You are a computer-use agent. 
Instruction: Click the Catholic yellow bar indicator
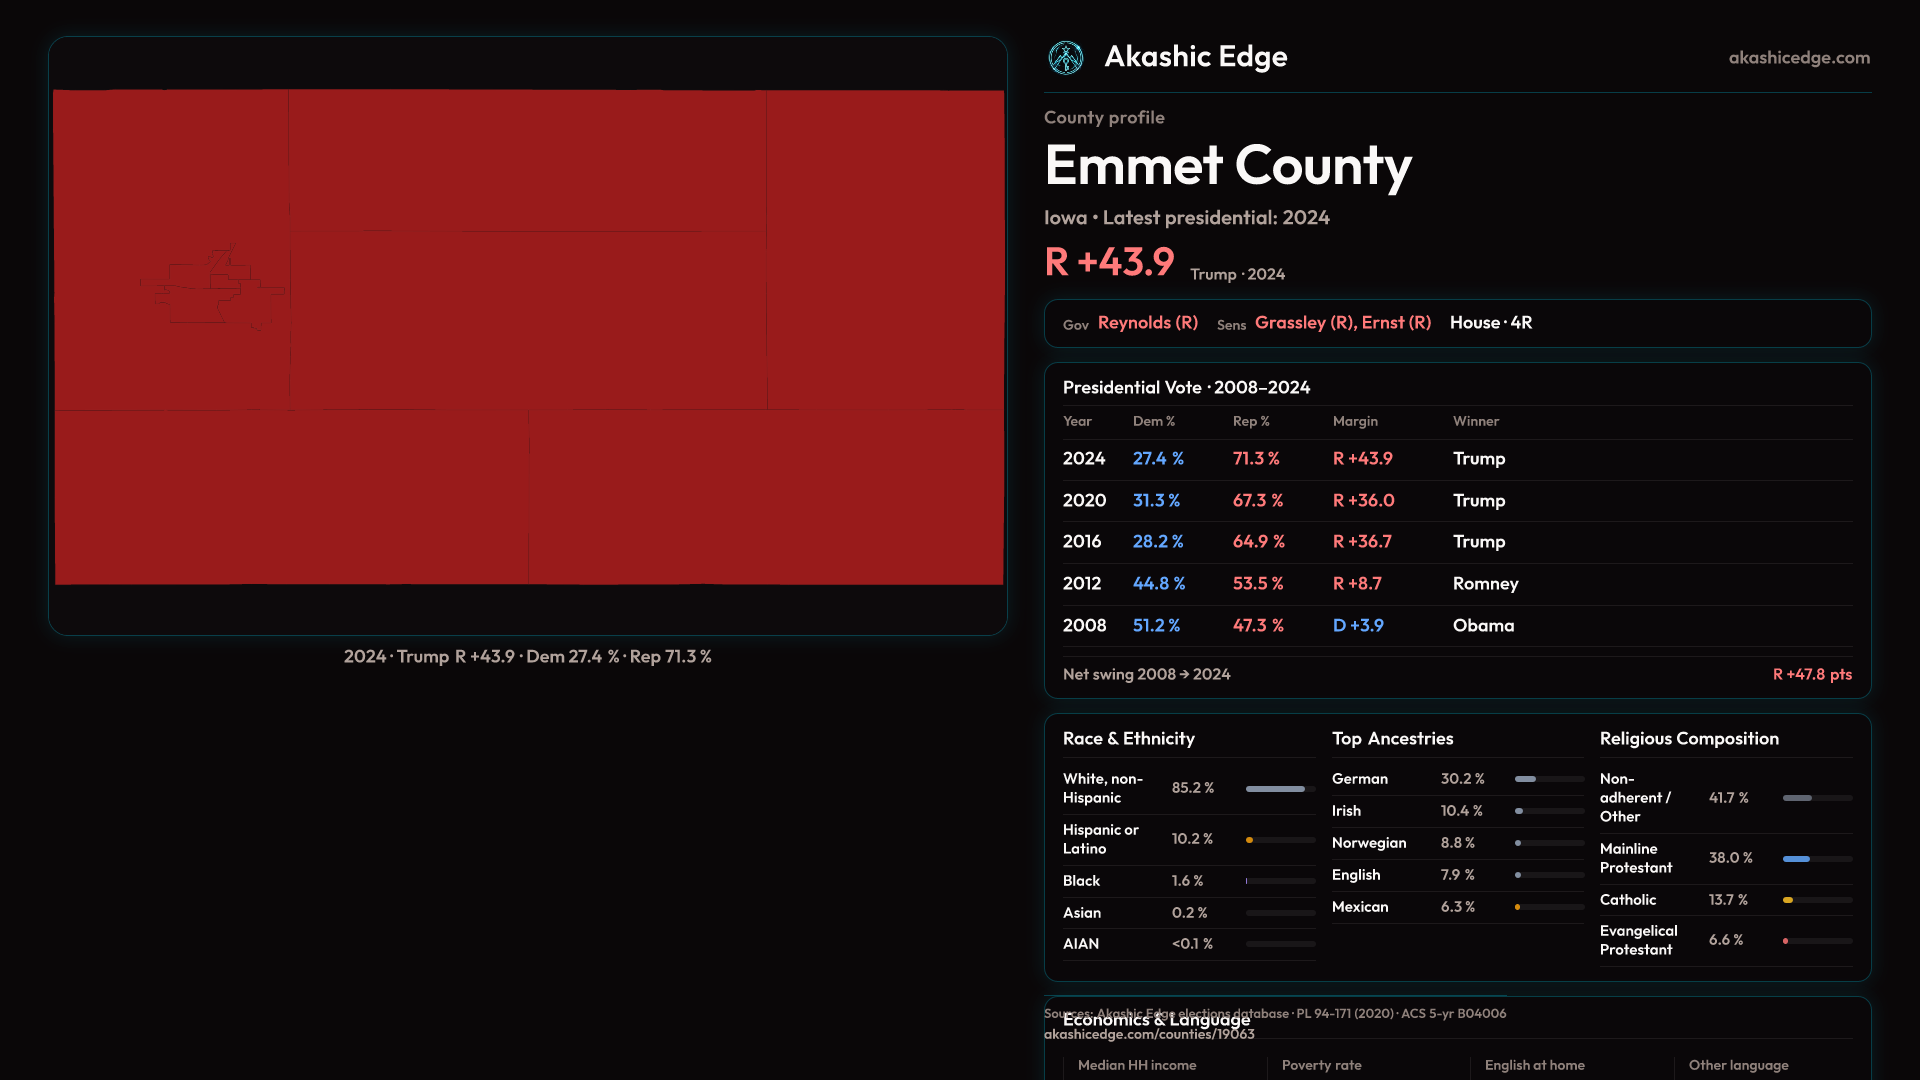(1788, 900)
